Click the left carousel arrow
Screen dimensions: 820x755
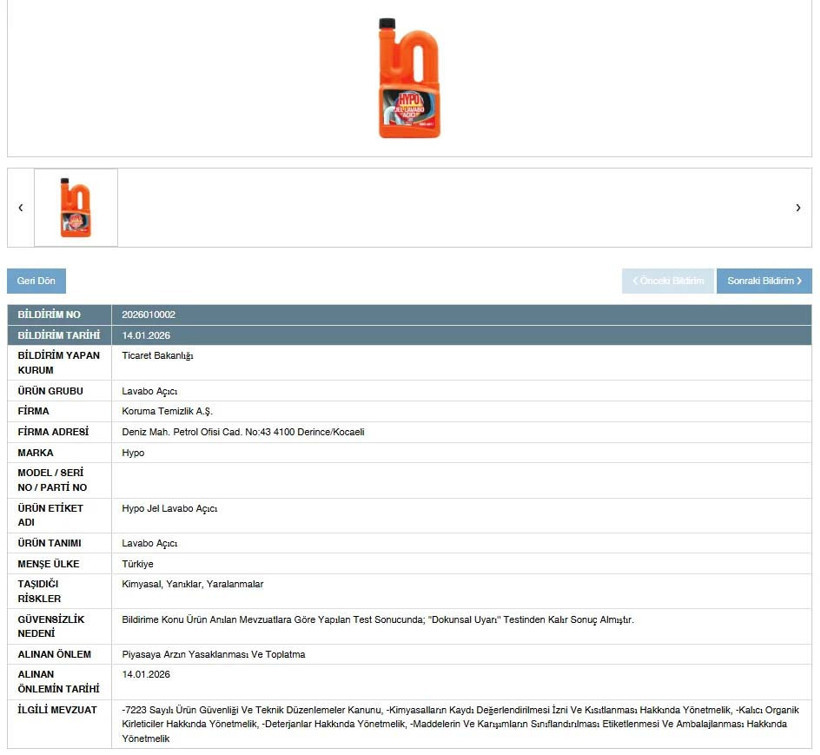point(20,208)
